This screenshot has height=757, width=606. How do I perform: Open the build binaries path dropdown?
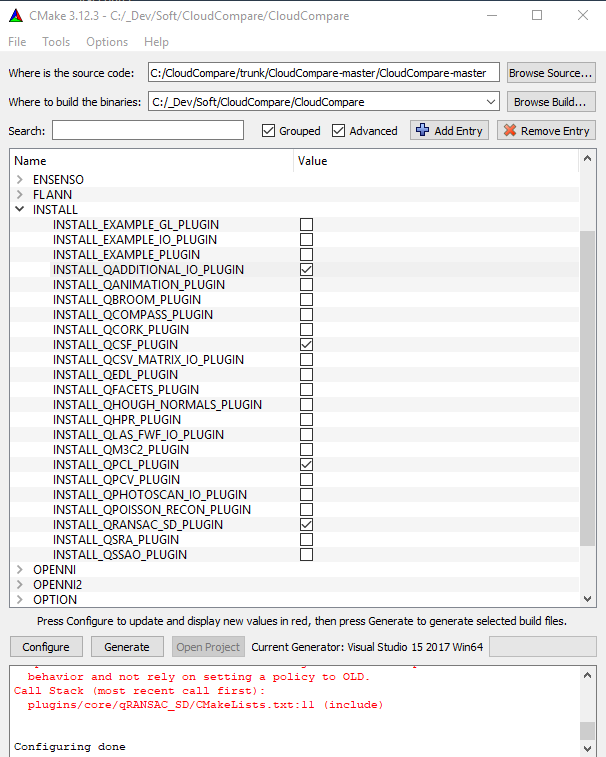pos(491,102)
